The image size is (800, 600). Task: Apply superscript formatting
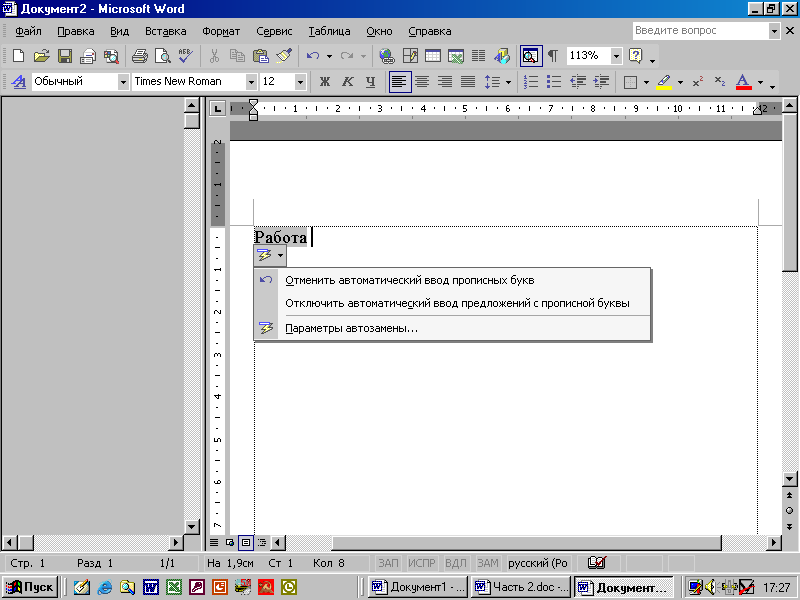point(697,82)
